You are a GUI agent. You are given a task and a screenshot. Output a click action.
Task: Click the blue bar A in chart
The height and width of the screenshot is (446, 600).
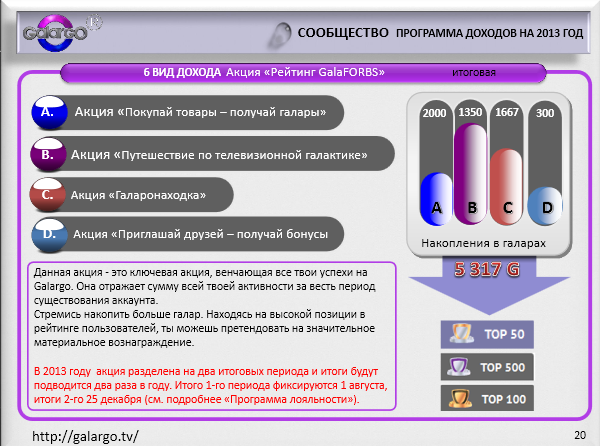(x=436, y=199)
